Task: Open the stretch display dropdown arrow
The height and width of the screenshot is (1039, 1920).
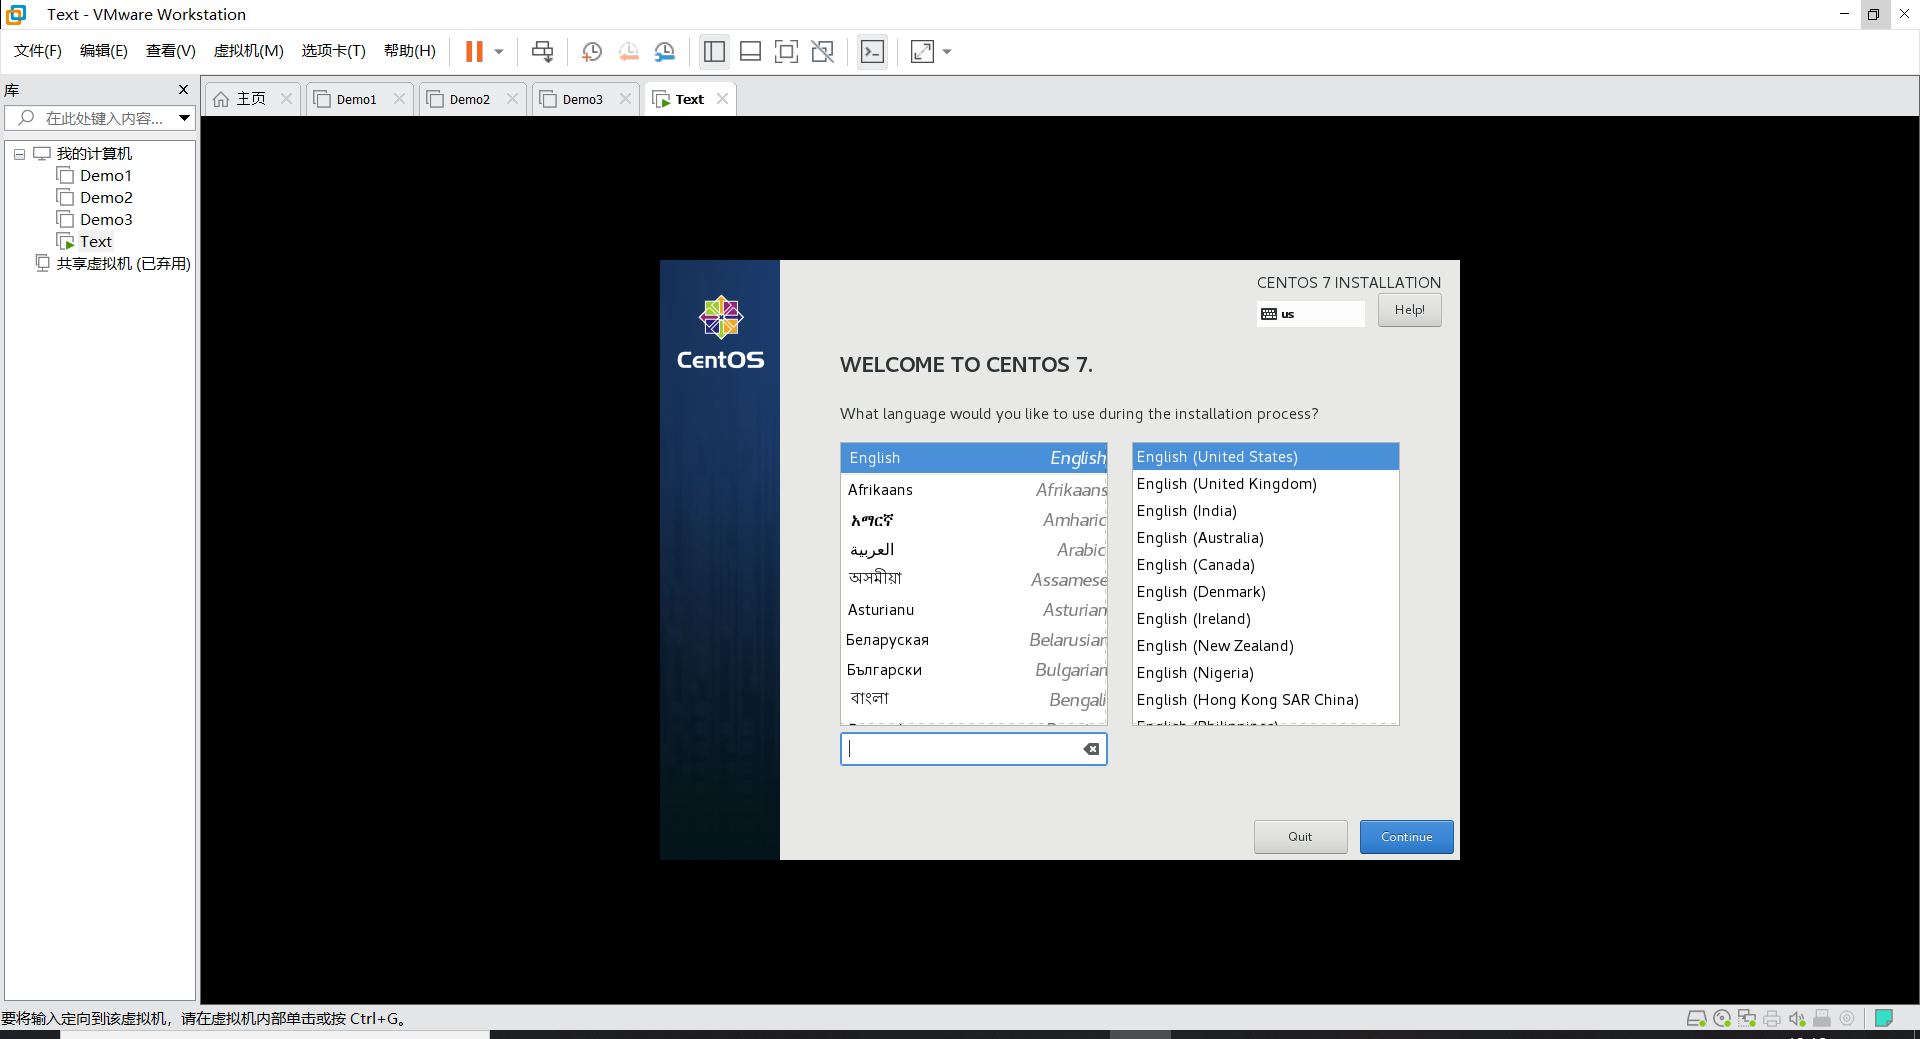Action: point(947,52)
